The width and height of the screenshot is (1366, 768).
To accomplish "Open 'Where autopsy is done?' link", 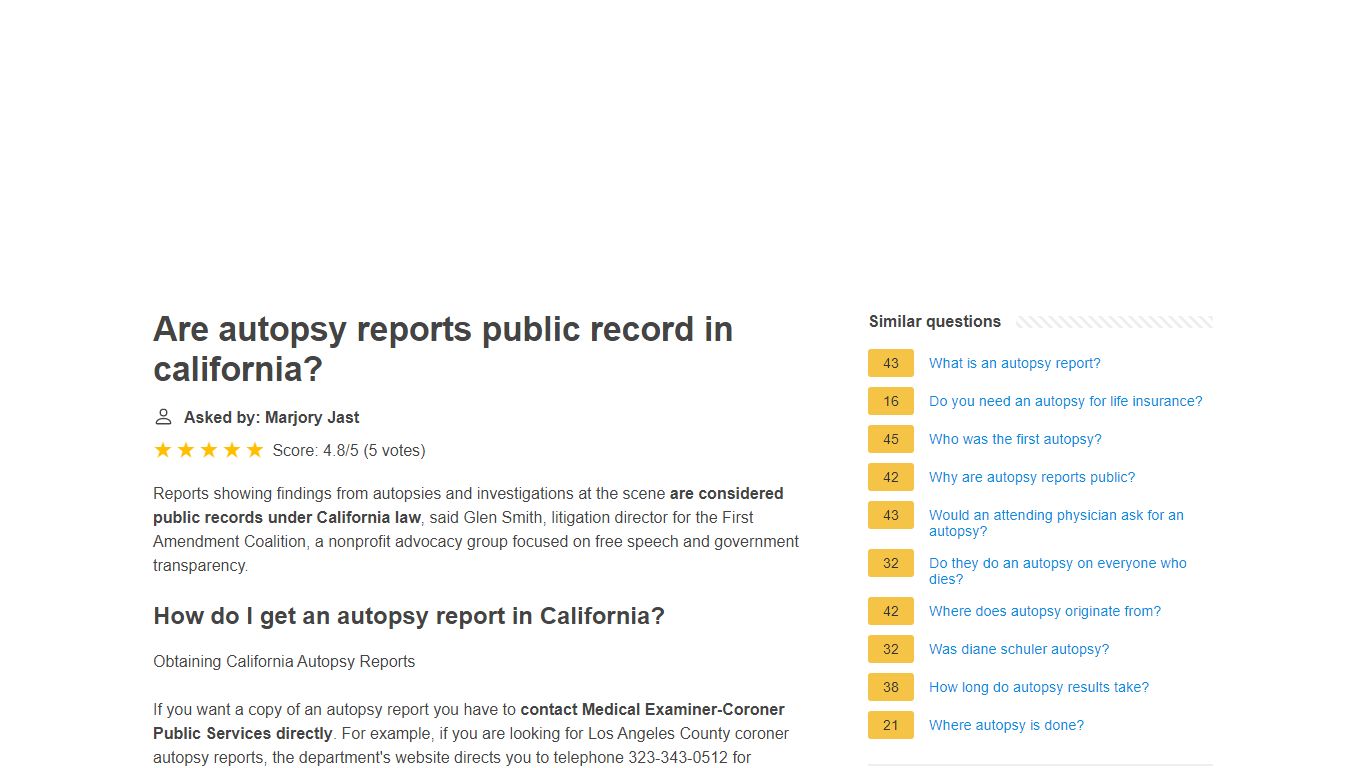I will pyautogui.click(x=1006, y=725).
